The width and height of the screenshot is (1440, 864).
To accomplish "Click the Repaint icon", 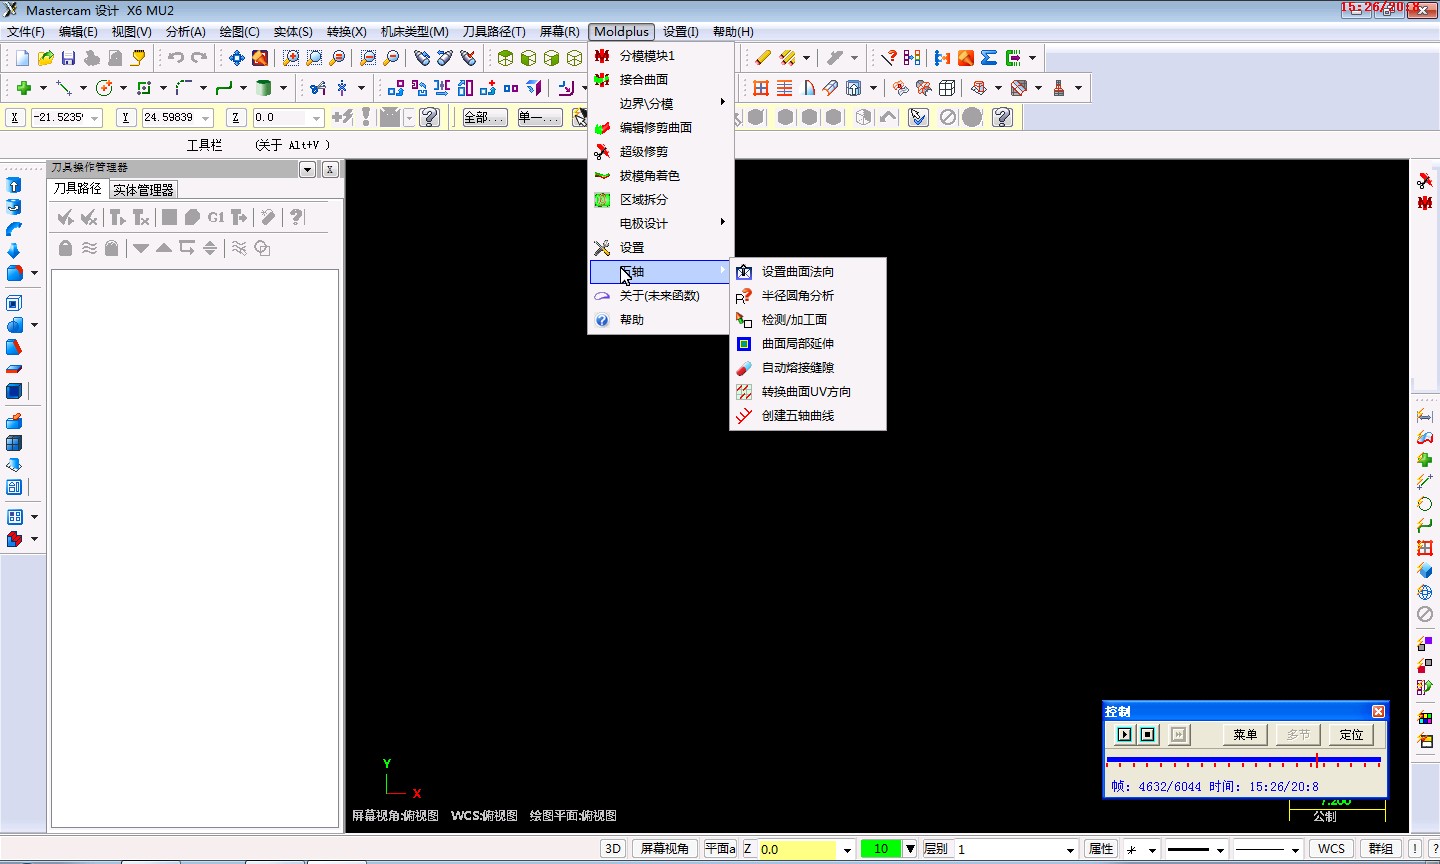I will pos(260,58).
